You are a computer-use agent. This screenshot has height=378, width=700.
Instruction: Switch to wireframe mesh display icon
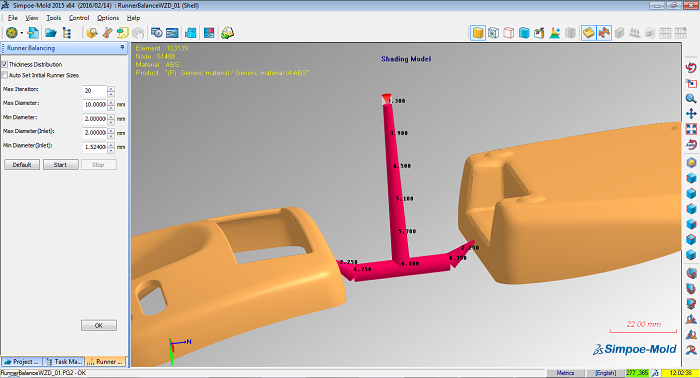[x=493, y=33]
